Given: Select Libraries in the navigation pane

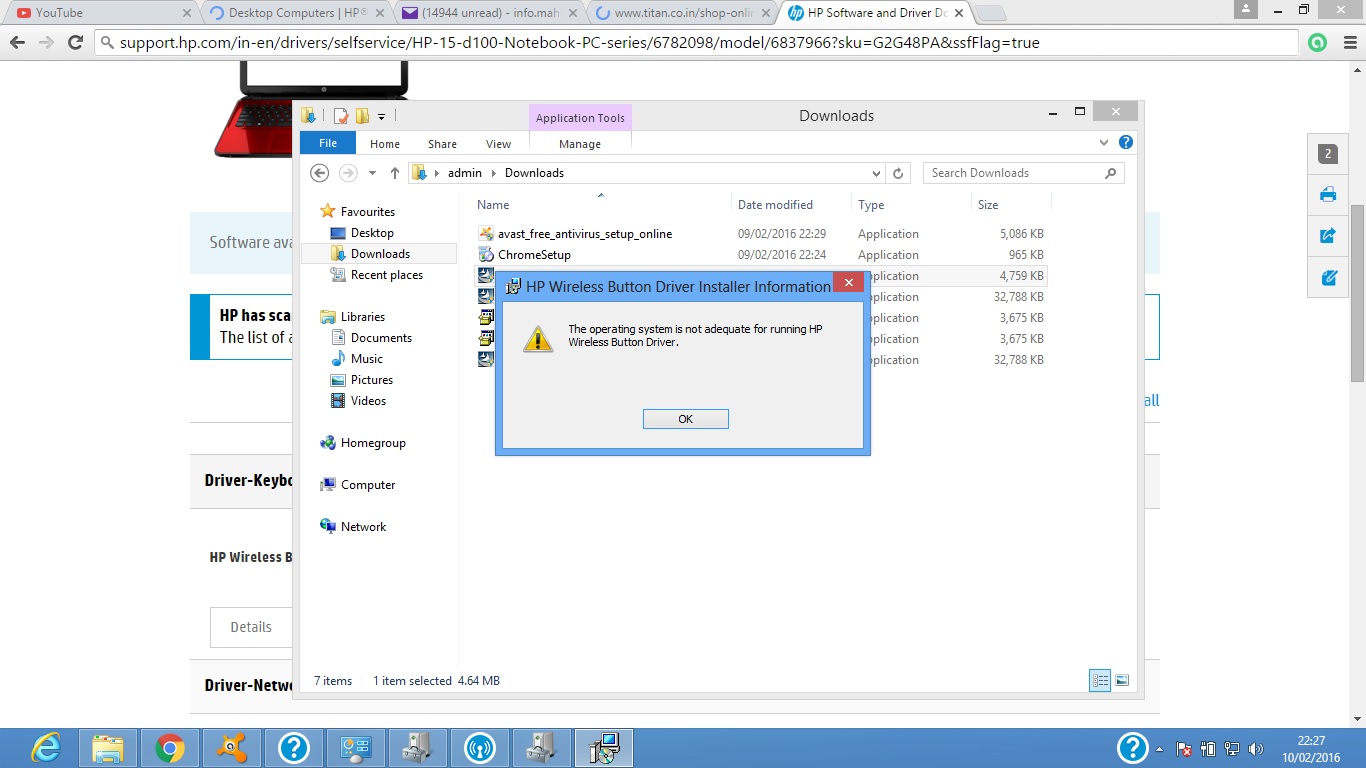Looking at the screenshot, I should 362,317.
